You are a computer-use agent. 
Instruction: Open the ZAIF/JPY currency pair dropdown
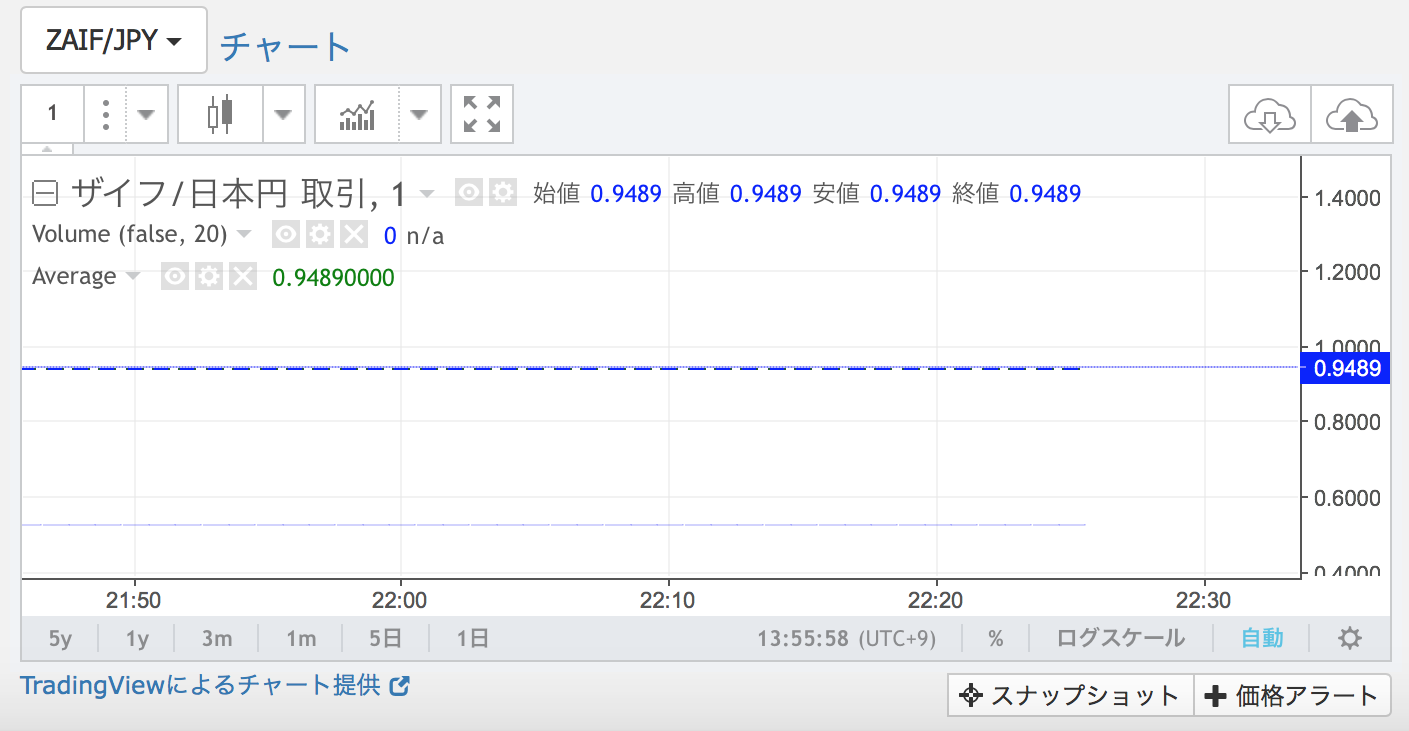click(x=114, y=41)
